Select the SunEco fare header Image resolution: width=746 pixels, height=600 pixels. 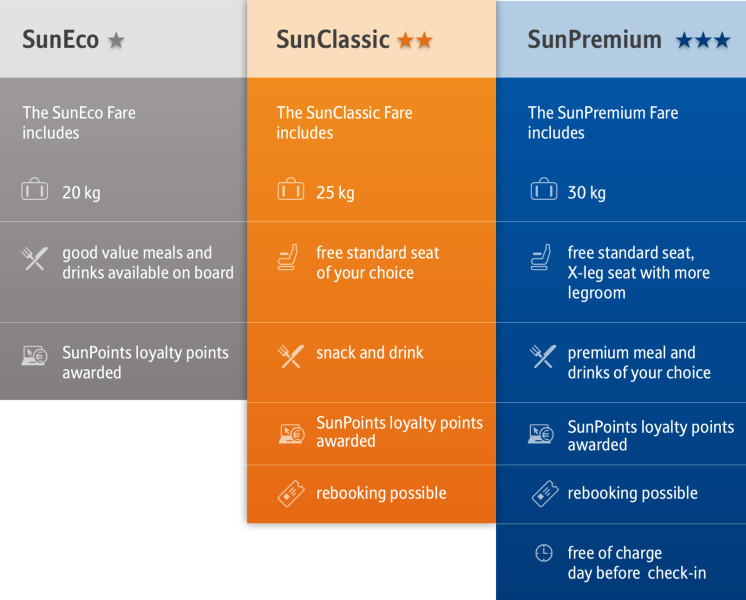123,39
